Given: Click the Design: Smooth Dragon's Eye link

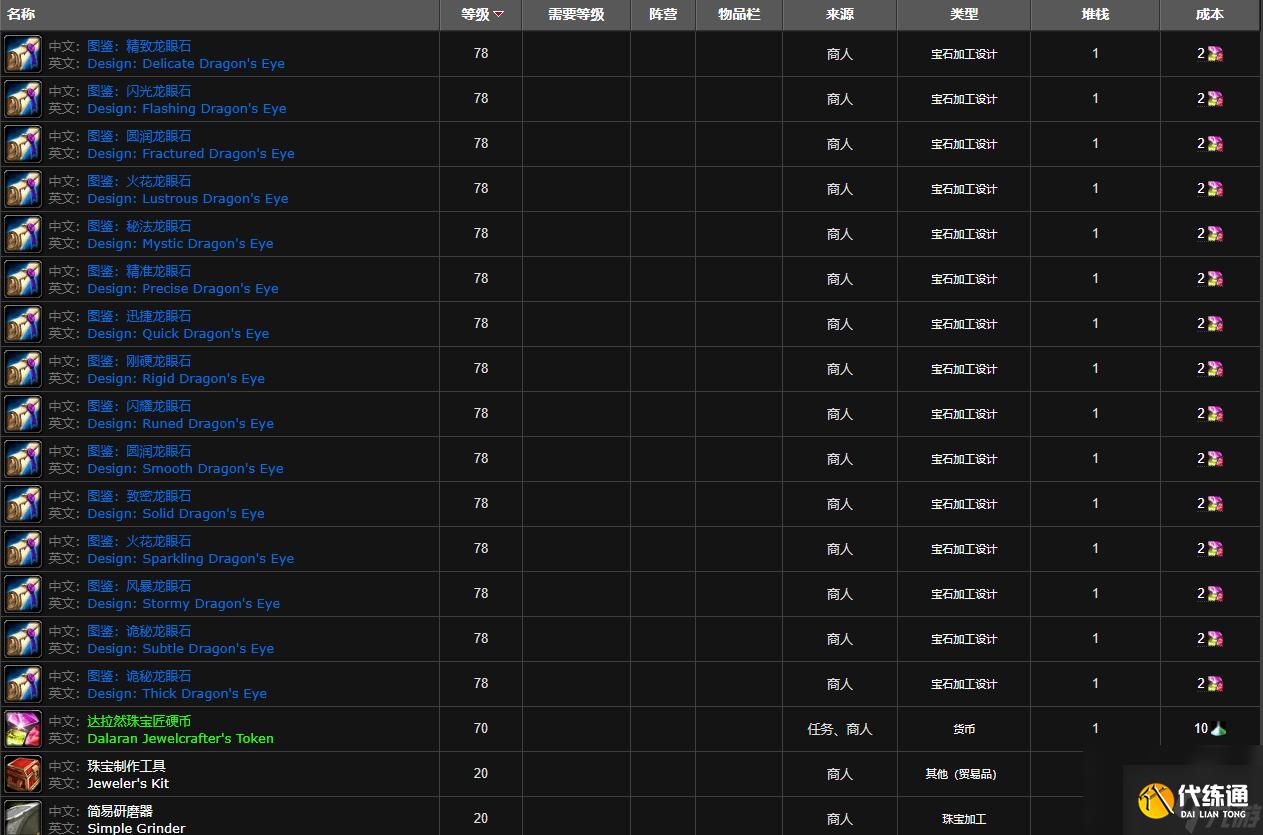Looking at the screenshot, I should (185, 468).
